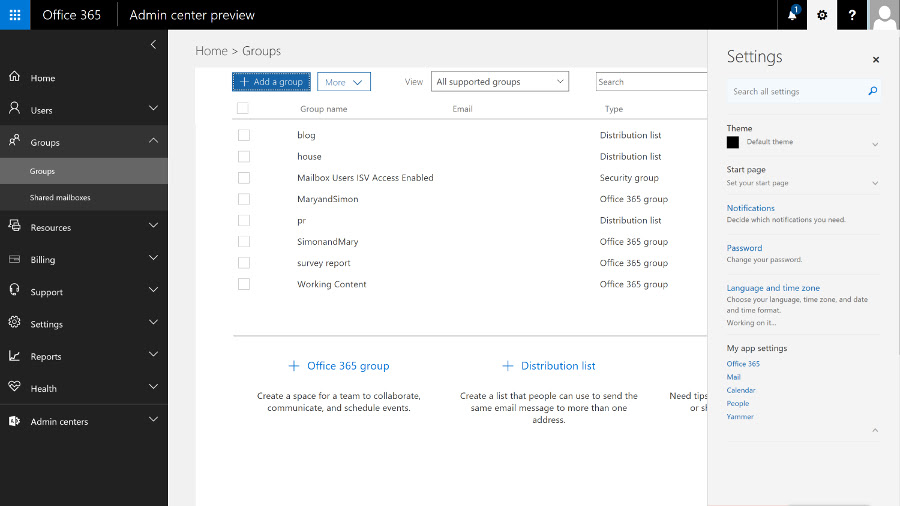Click the black Default theme swatch
The image size is (900, 506).
click(x=733, y=142)
